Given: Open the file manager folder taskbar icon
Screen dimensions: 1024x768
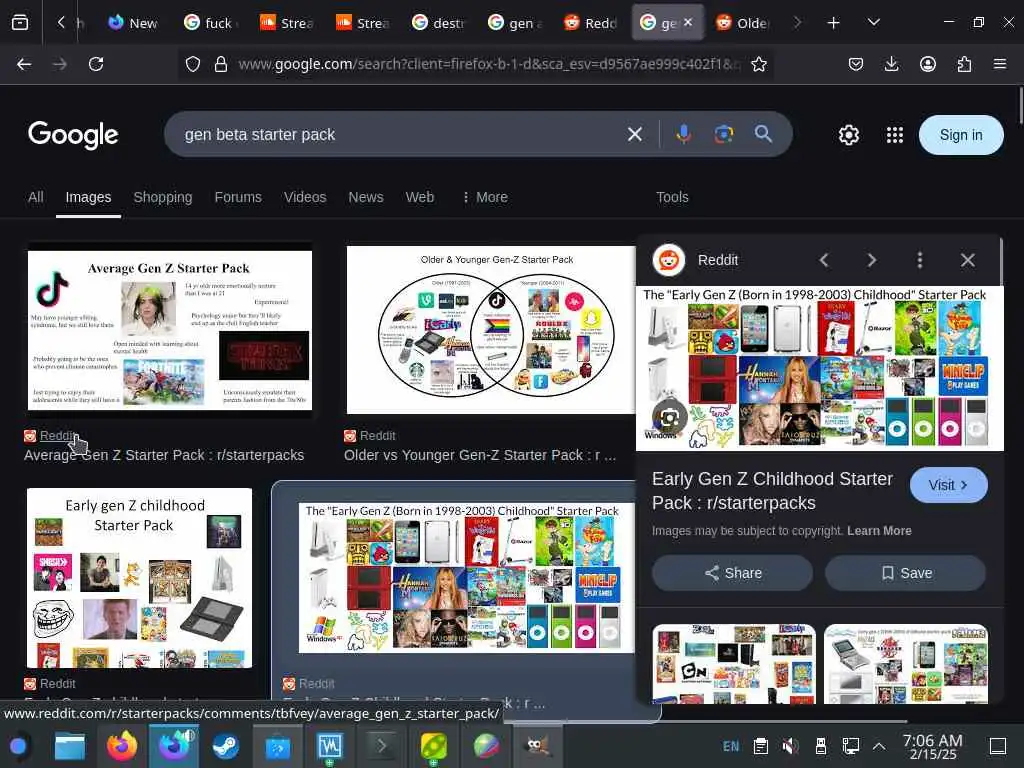Looking at the screenshot, I should tap(70, 746).
